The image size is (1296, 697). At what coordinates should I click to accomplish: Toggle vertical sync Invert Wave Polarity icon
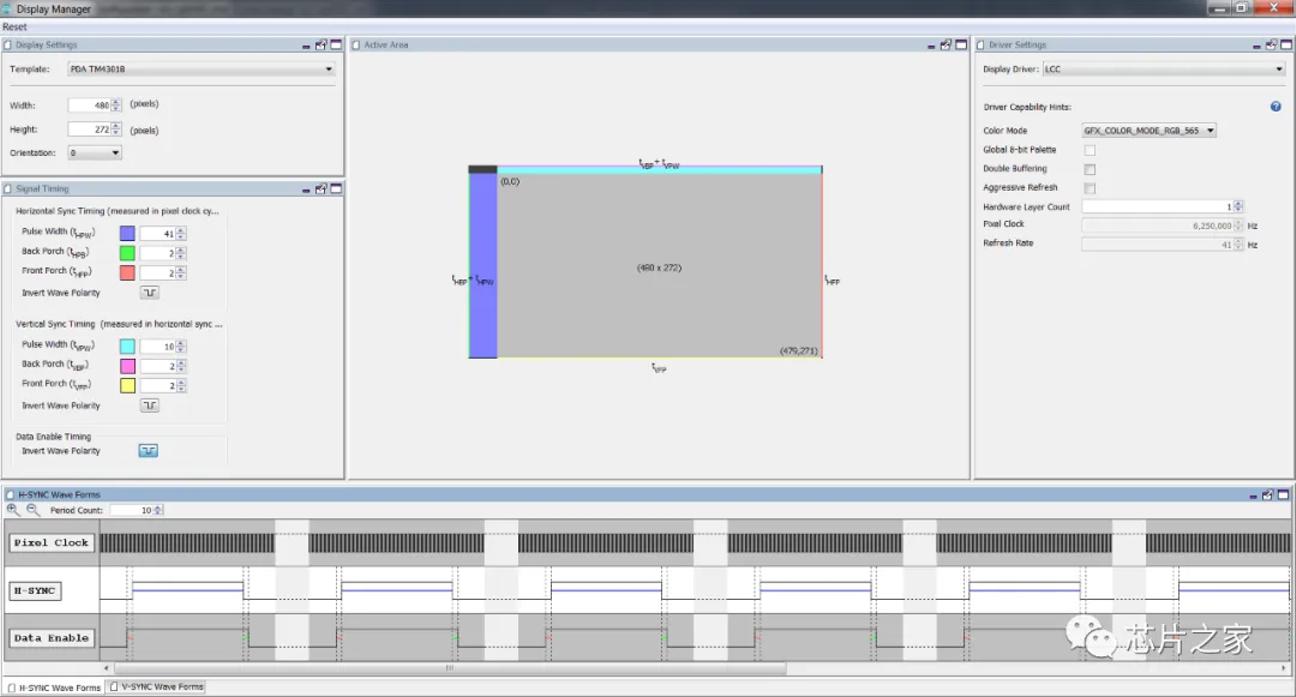149,405
